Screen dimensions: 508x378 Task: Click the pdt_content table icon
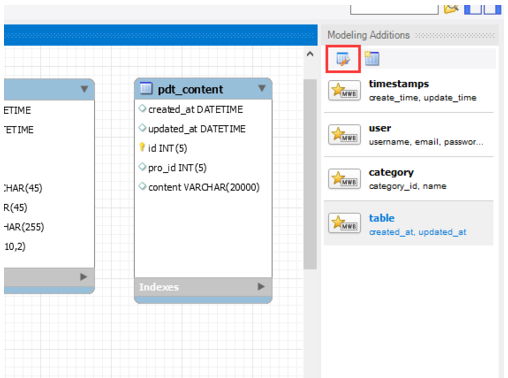146,88
